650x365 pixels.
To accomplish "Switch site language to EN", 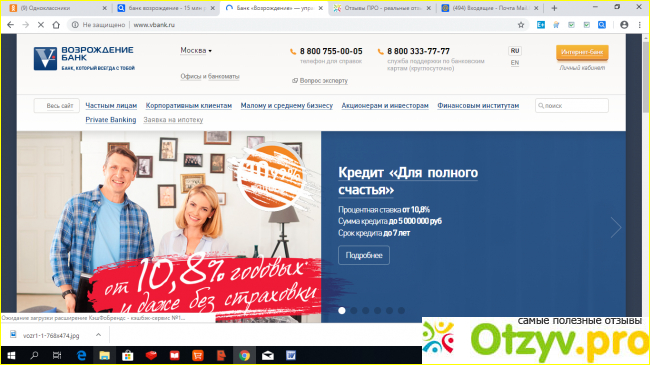I will [x=514, y=63].
